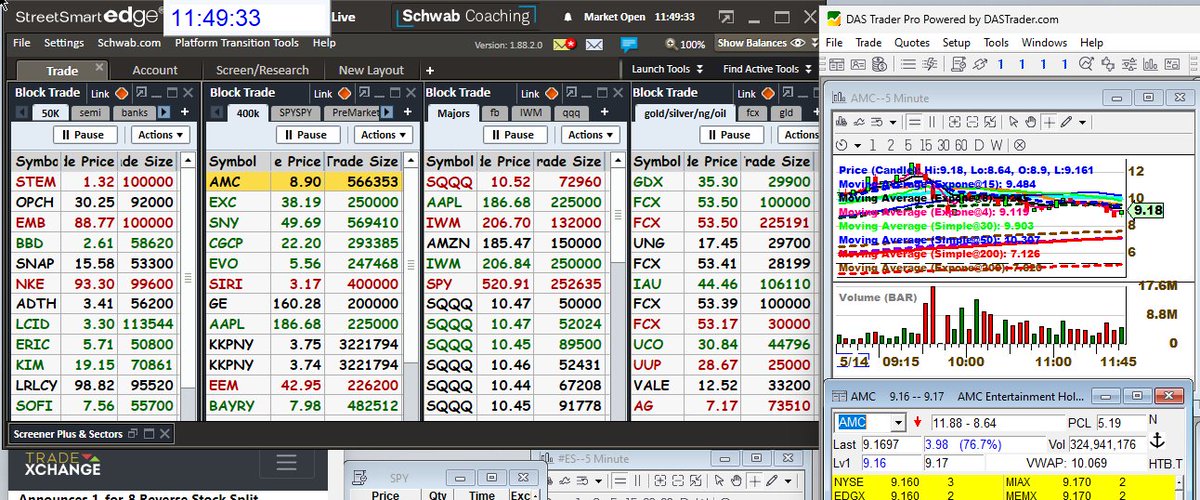Open Actions dropdown in Majors panel
The image size is (1200, 500).
[591, 134]
